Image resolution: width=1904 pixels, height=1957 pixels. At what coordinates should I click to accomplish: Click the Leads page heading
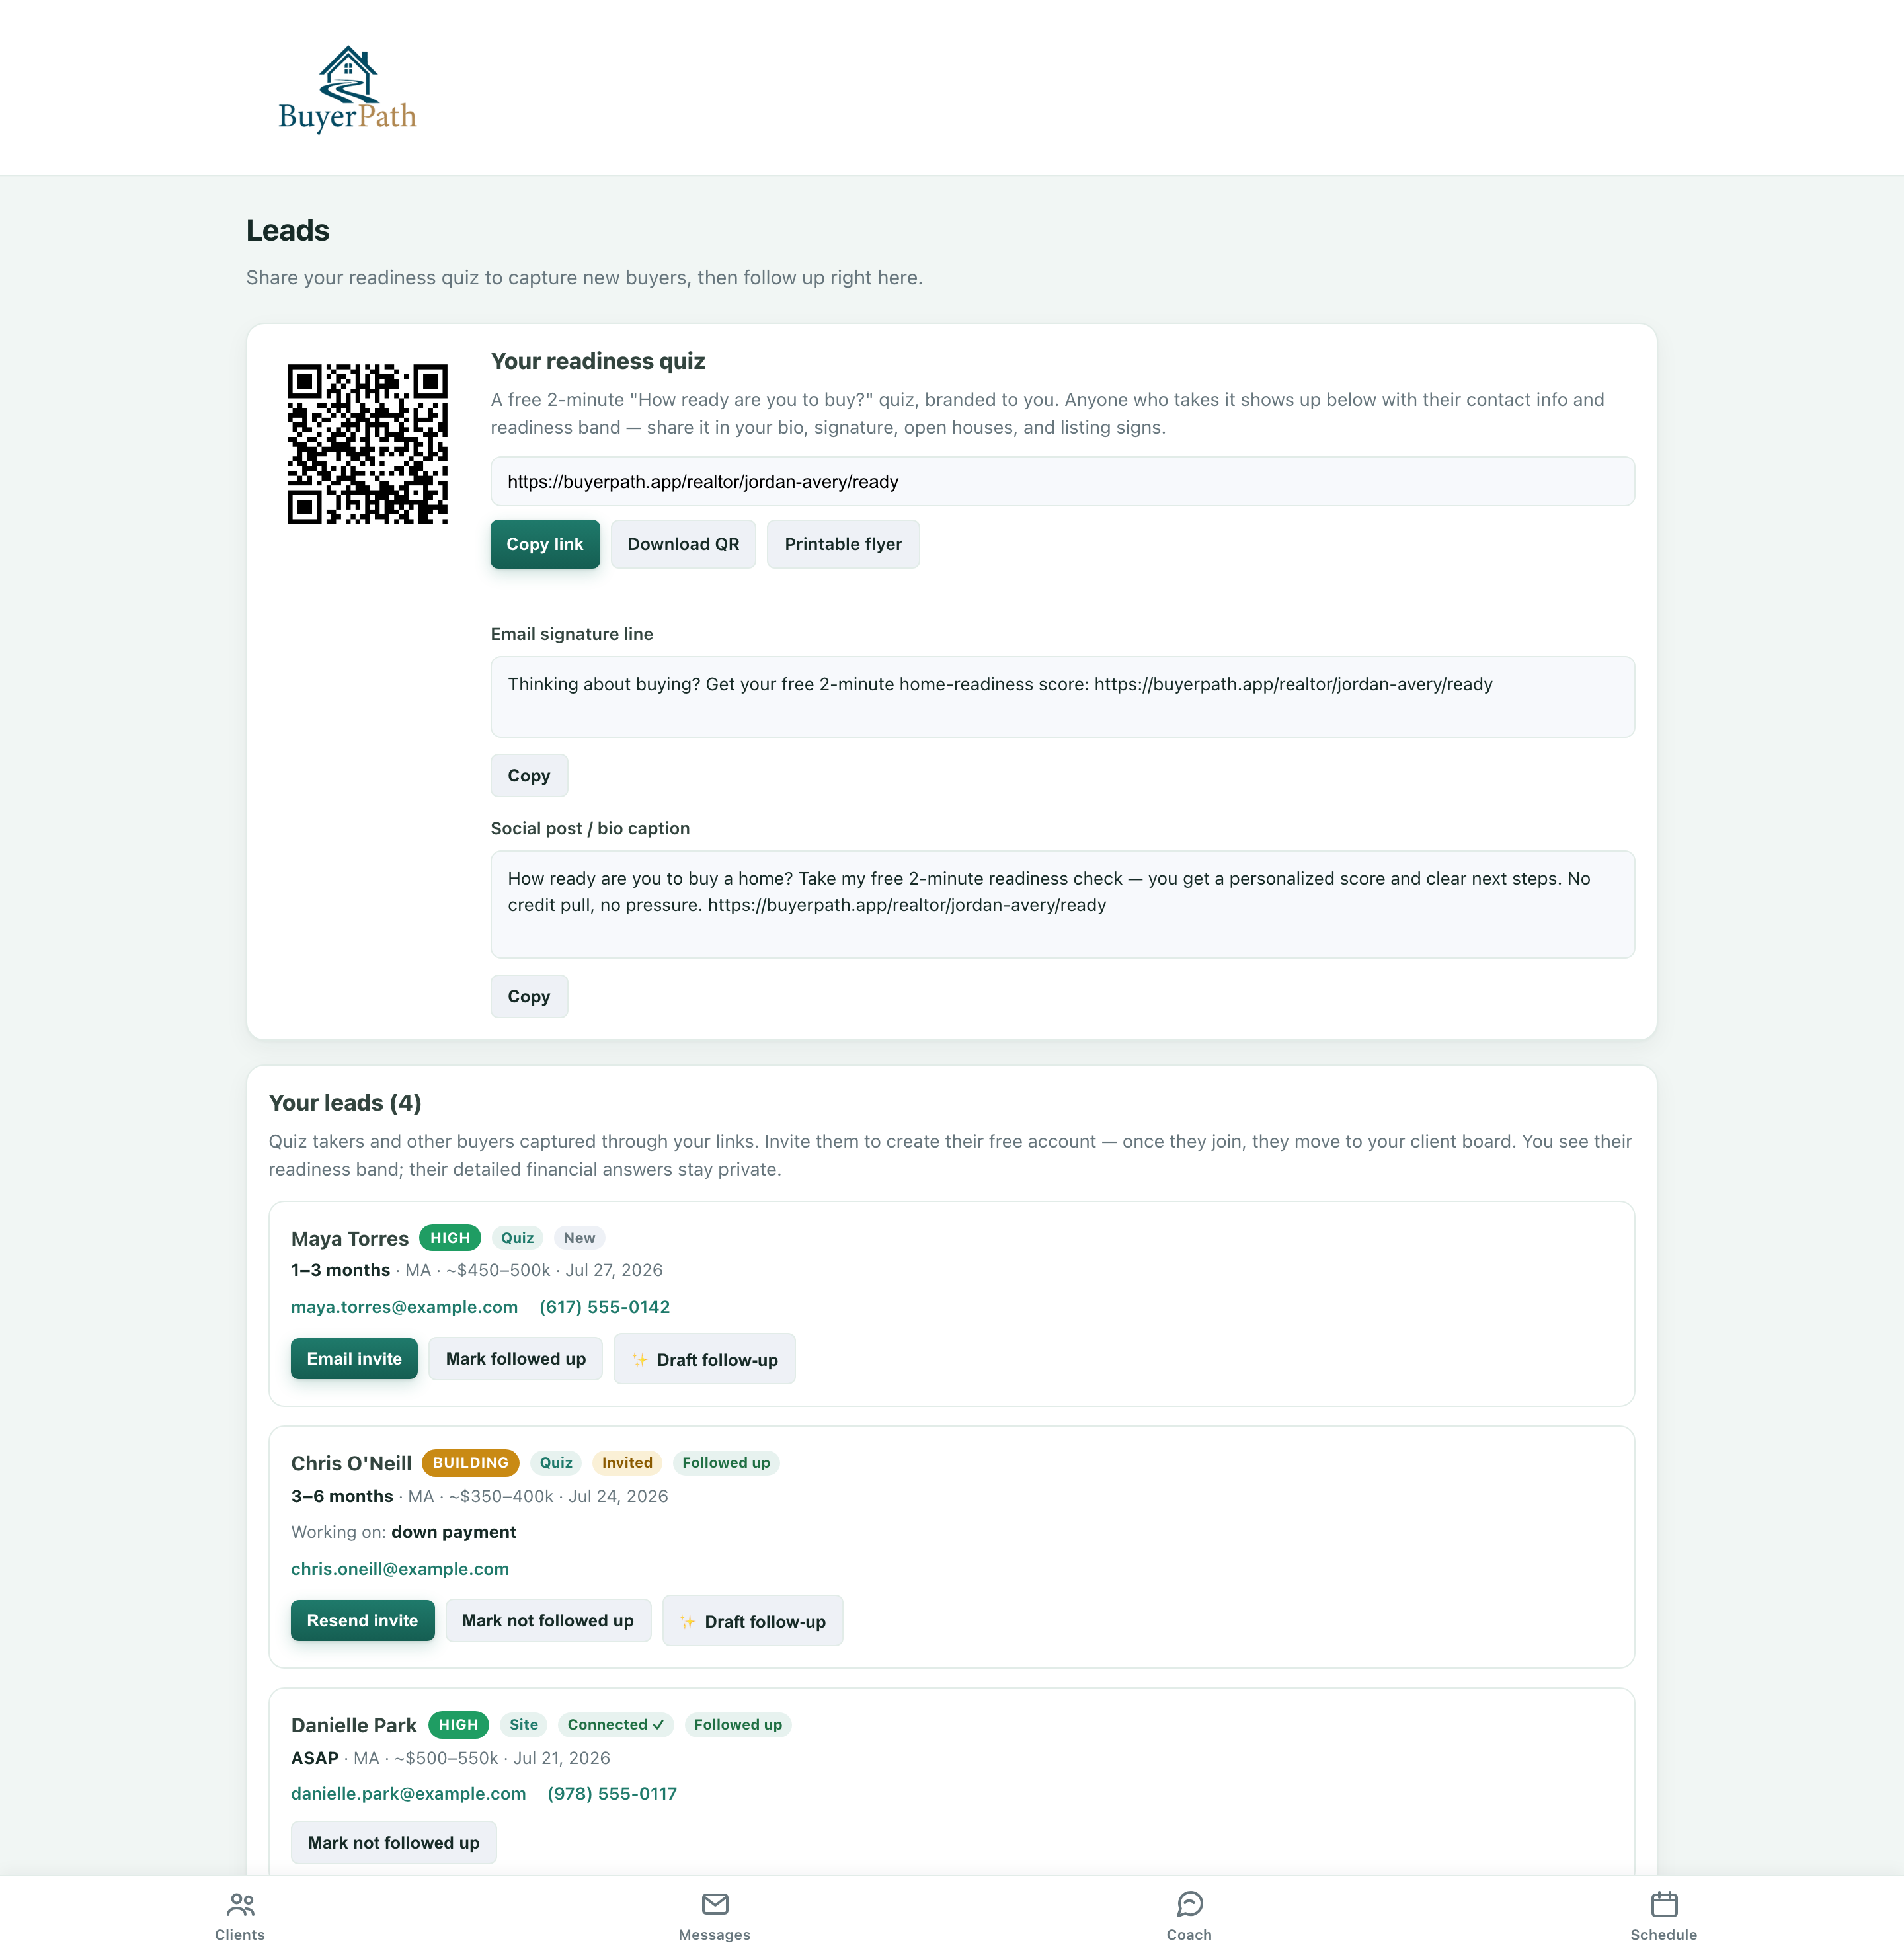(288, 231)
